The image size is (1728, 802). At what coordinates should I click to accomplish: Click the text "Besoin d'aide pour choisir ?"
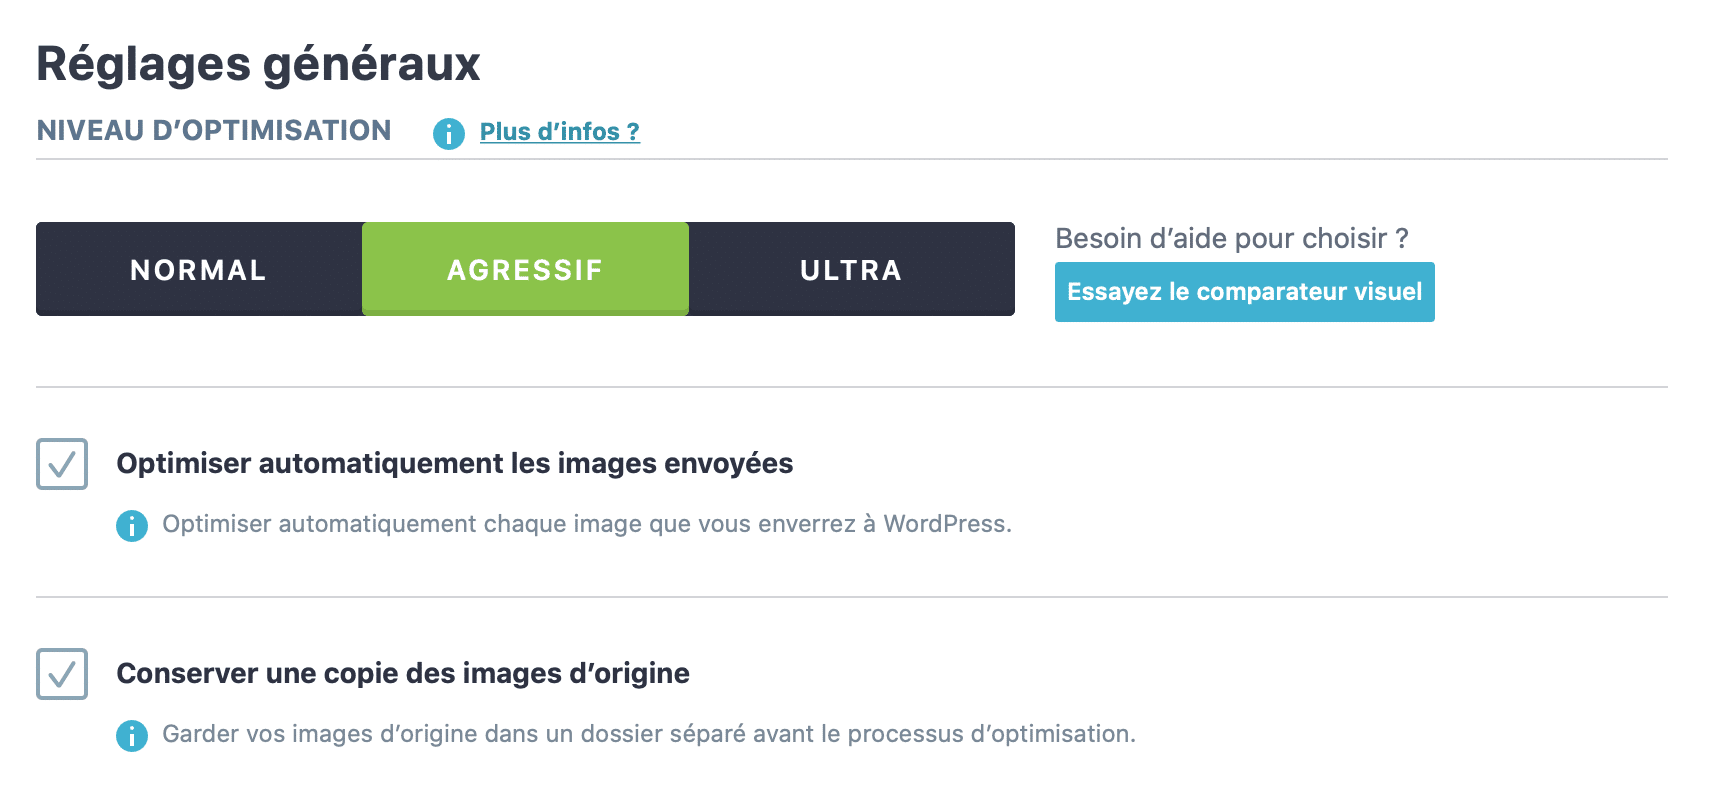coord(1231,238)
